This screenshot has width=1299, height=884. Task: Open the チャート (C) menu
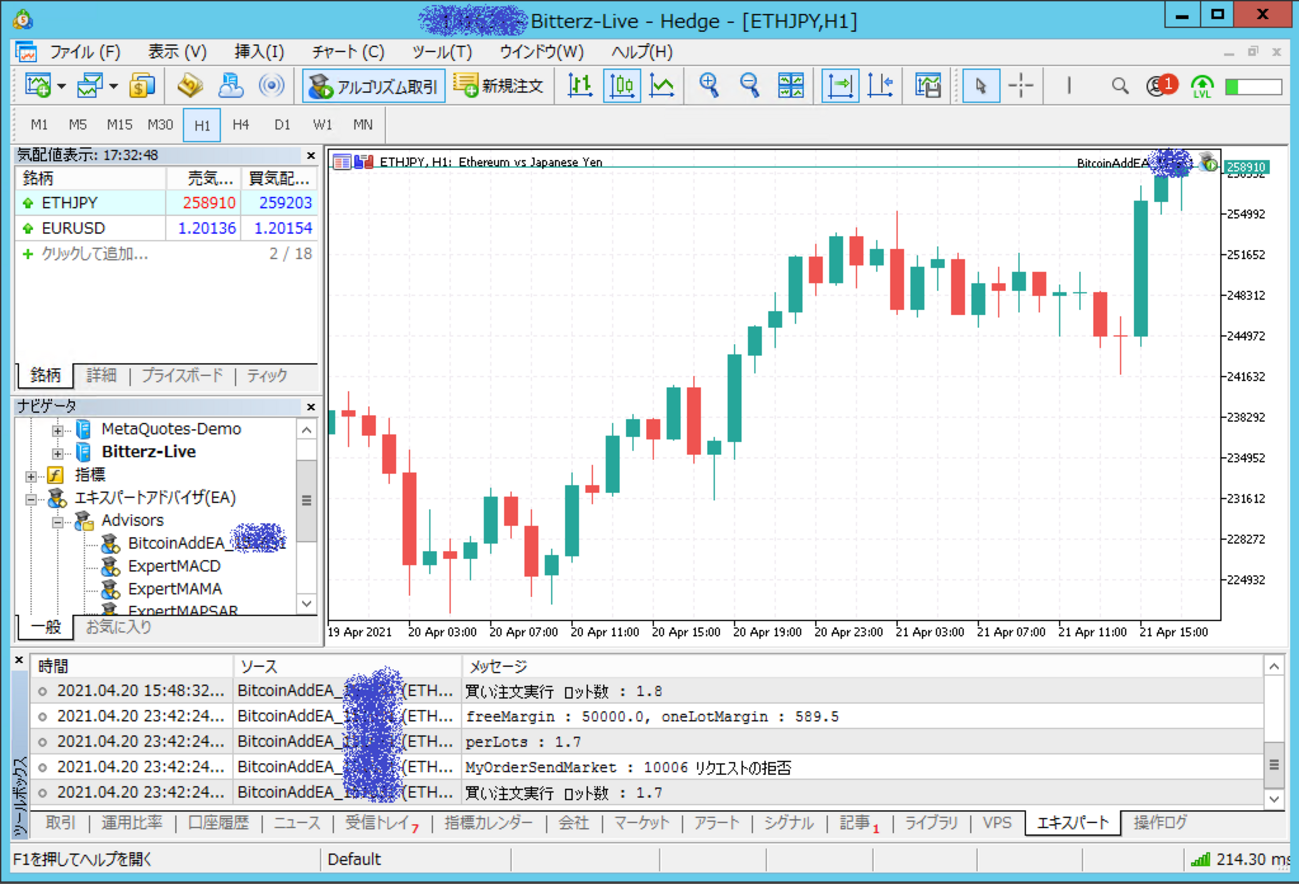pos(347,52)
